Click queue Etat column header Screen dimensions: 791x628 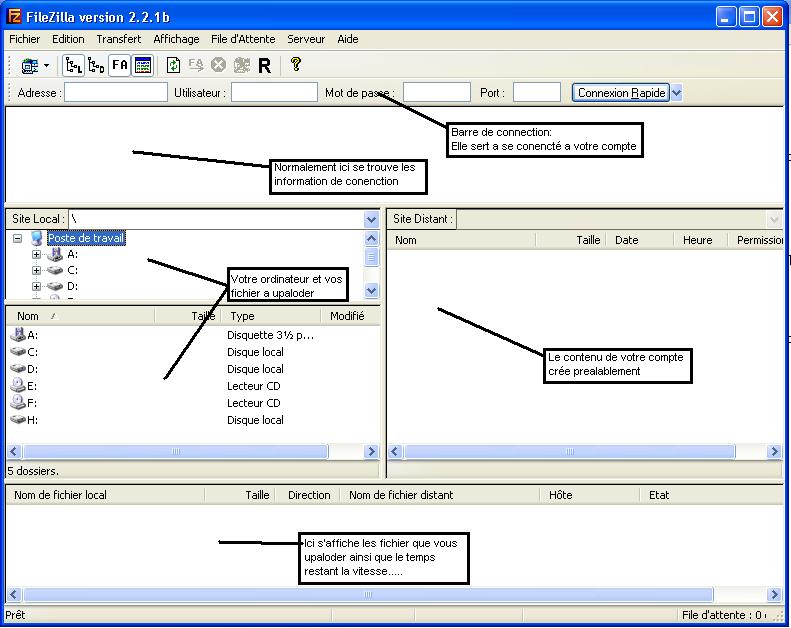pyautogui.click(x=711, y=495)
